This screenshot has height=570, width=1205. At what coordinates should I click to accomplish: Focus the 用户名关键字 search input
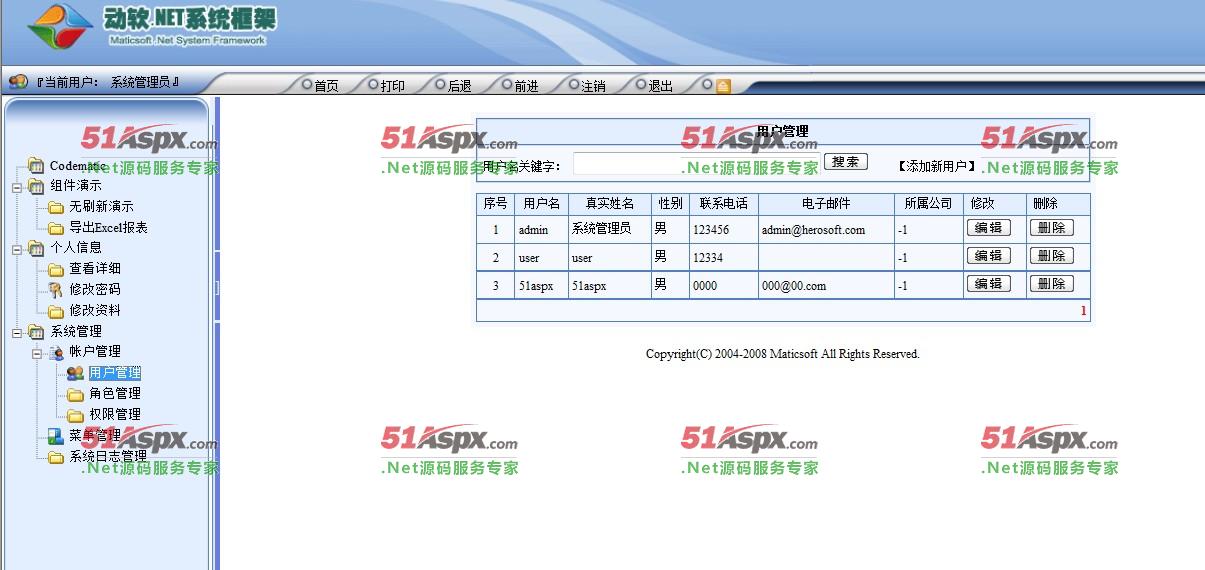click(x=696, y=164)
